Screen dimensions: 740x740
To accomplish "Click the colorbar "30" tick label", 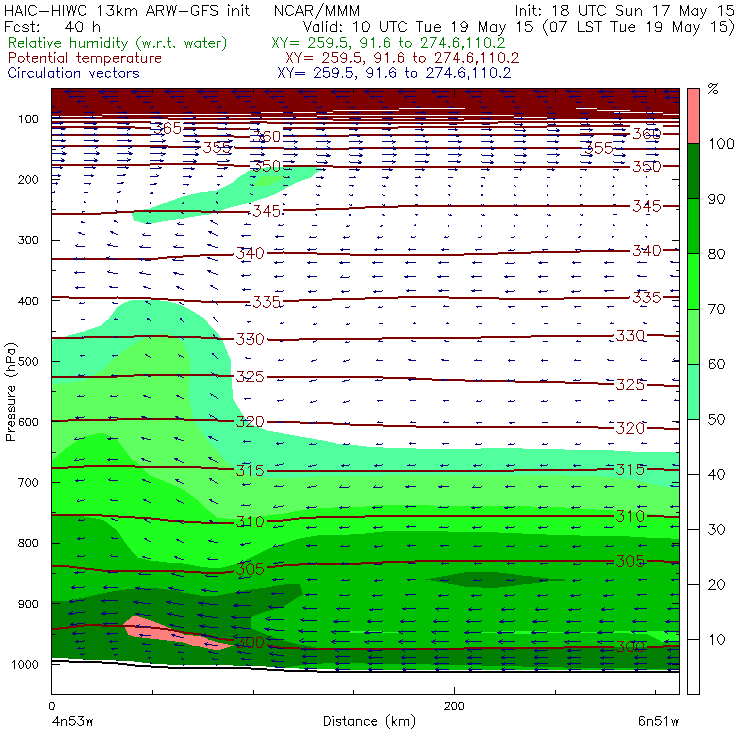I will pyautogui.click(x=716, y=530).
